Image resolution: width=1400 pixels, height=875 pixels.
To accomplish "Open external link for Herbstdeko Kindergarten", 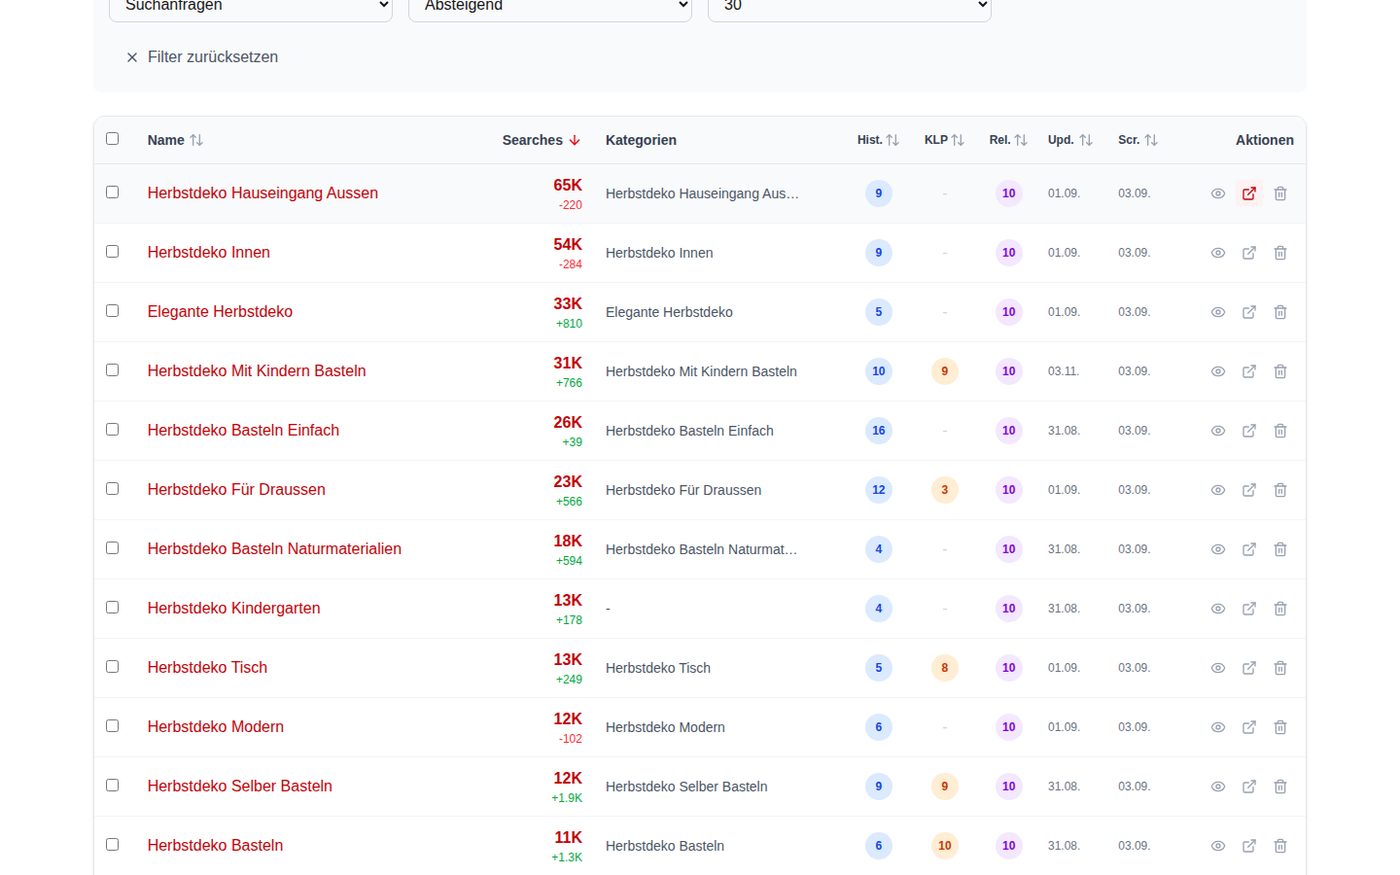I will point(1249,609).
